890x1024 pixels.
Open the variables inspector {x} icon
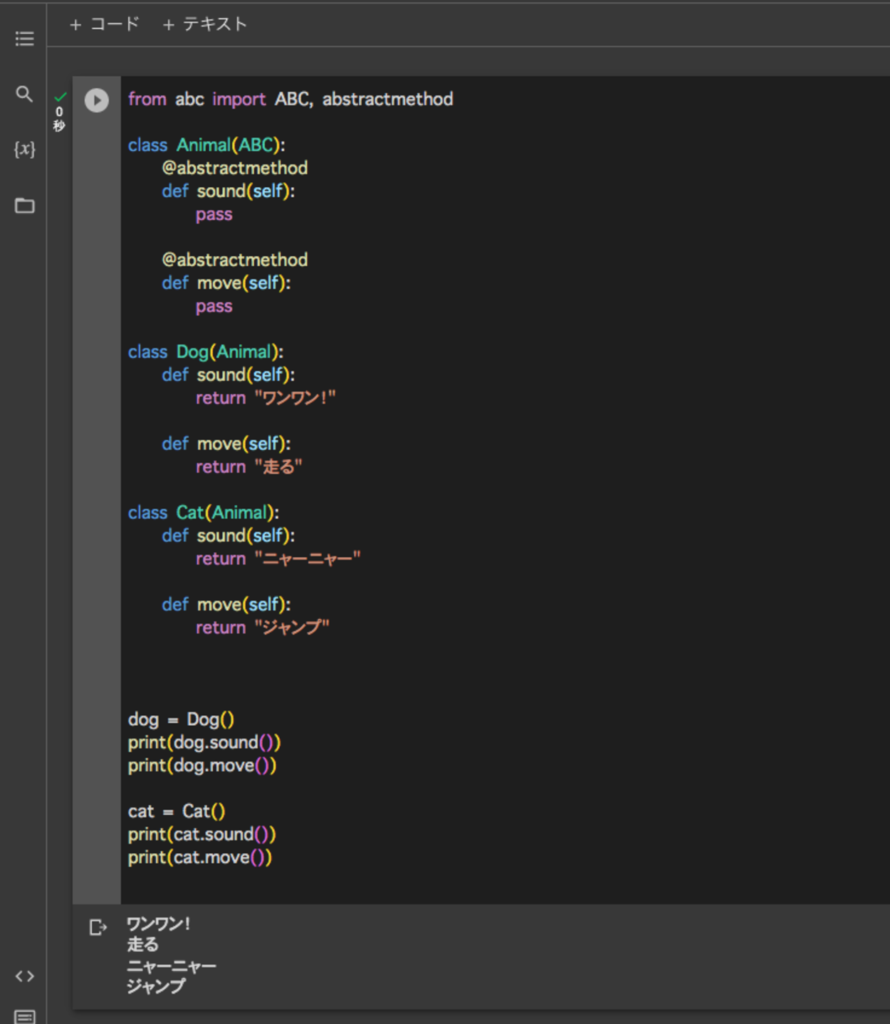[x=24, y=150]
